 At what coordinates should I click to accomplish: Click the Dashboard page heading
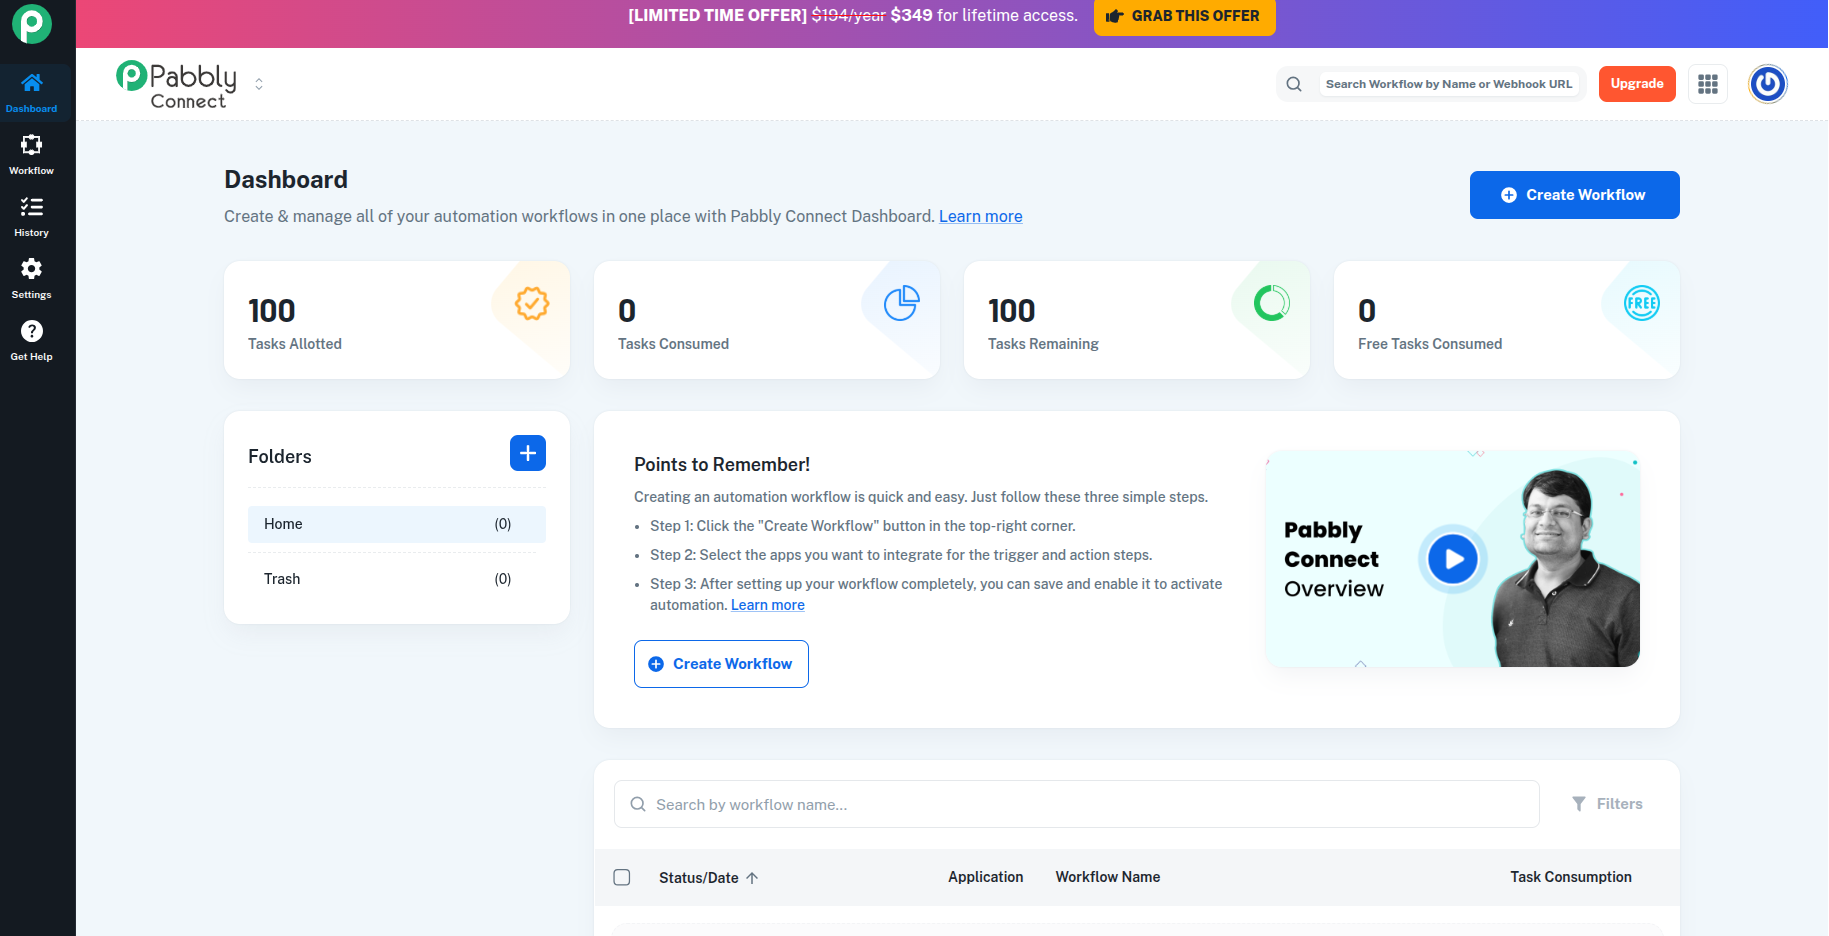pos(286,180)
